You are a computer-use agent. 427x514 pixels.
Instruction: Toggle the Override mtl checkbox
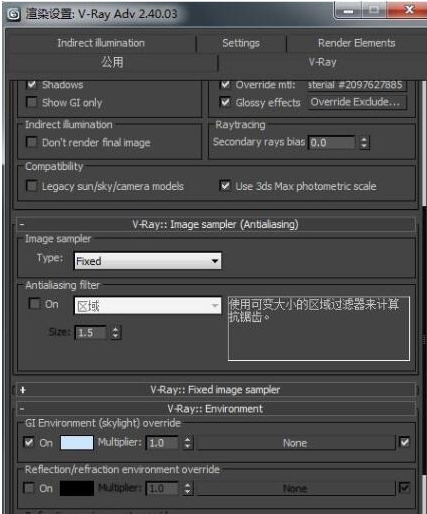click(x=225, y=84)
